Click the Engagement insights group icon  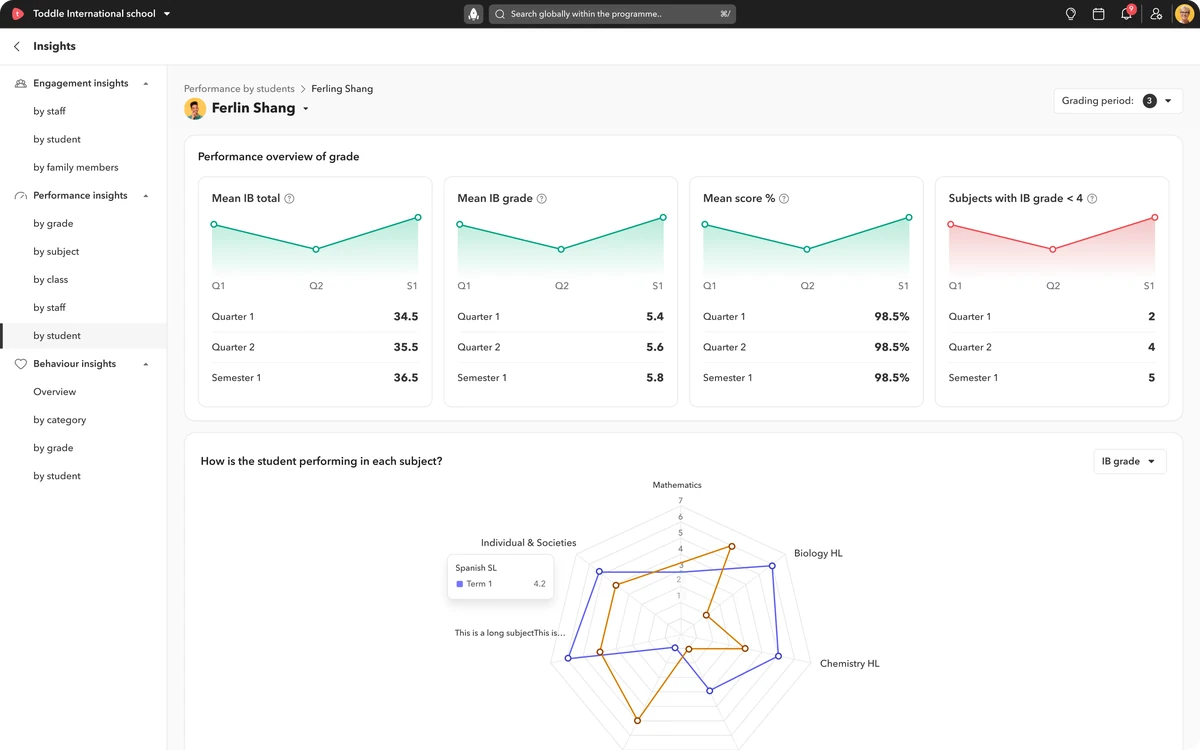click(x=20, y=84)
